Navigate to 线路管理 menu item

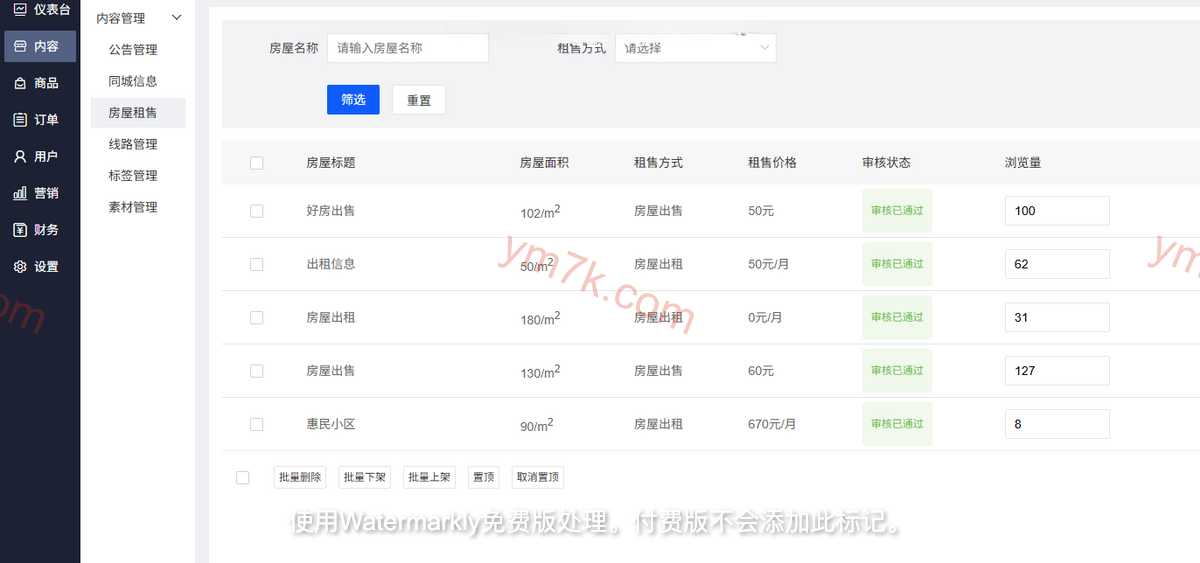pyautogui.click(x=133, y=144)
